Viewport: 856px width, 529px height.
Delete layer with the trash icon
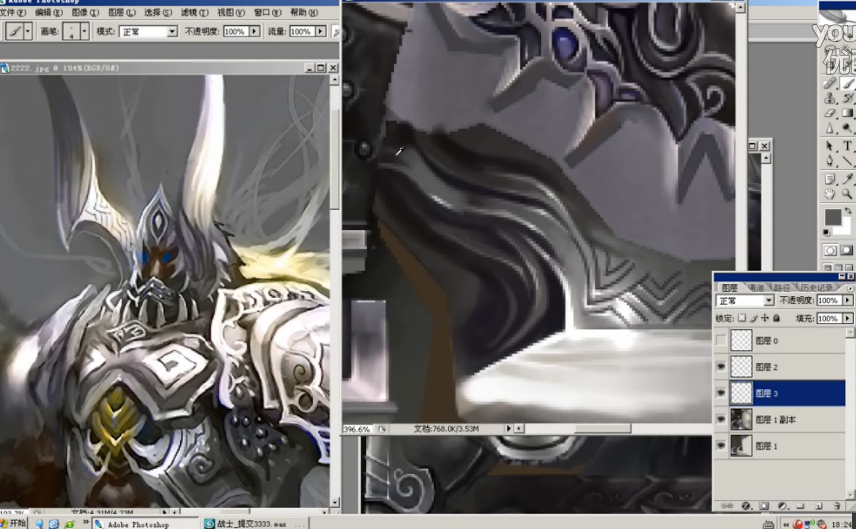click(x=837, y=506)
